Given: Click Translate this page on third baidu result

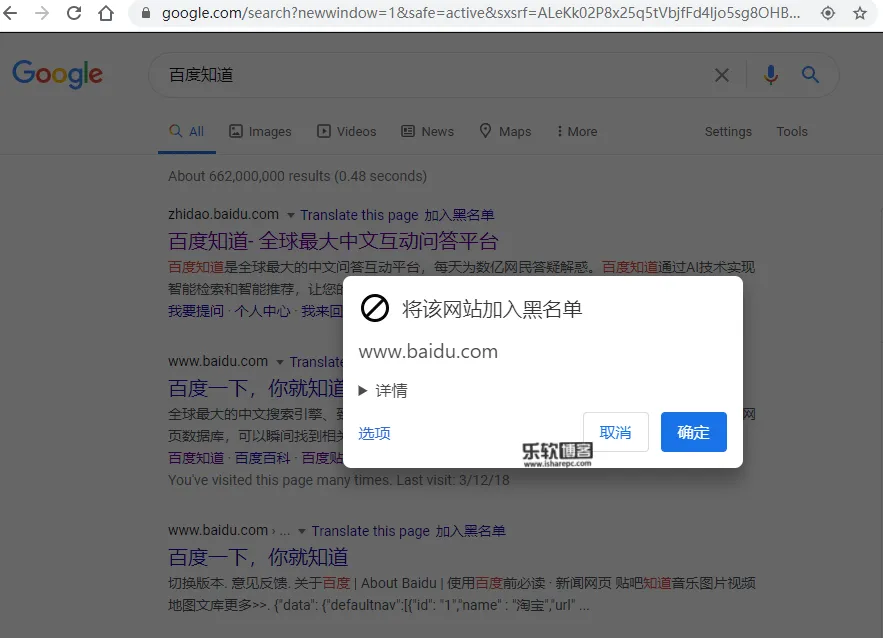Looking at the screenshot, I should (x=371, y=531).
